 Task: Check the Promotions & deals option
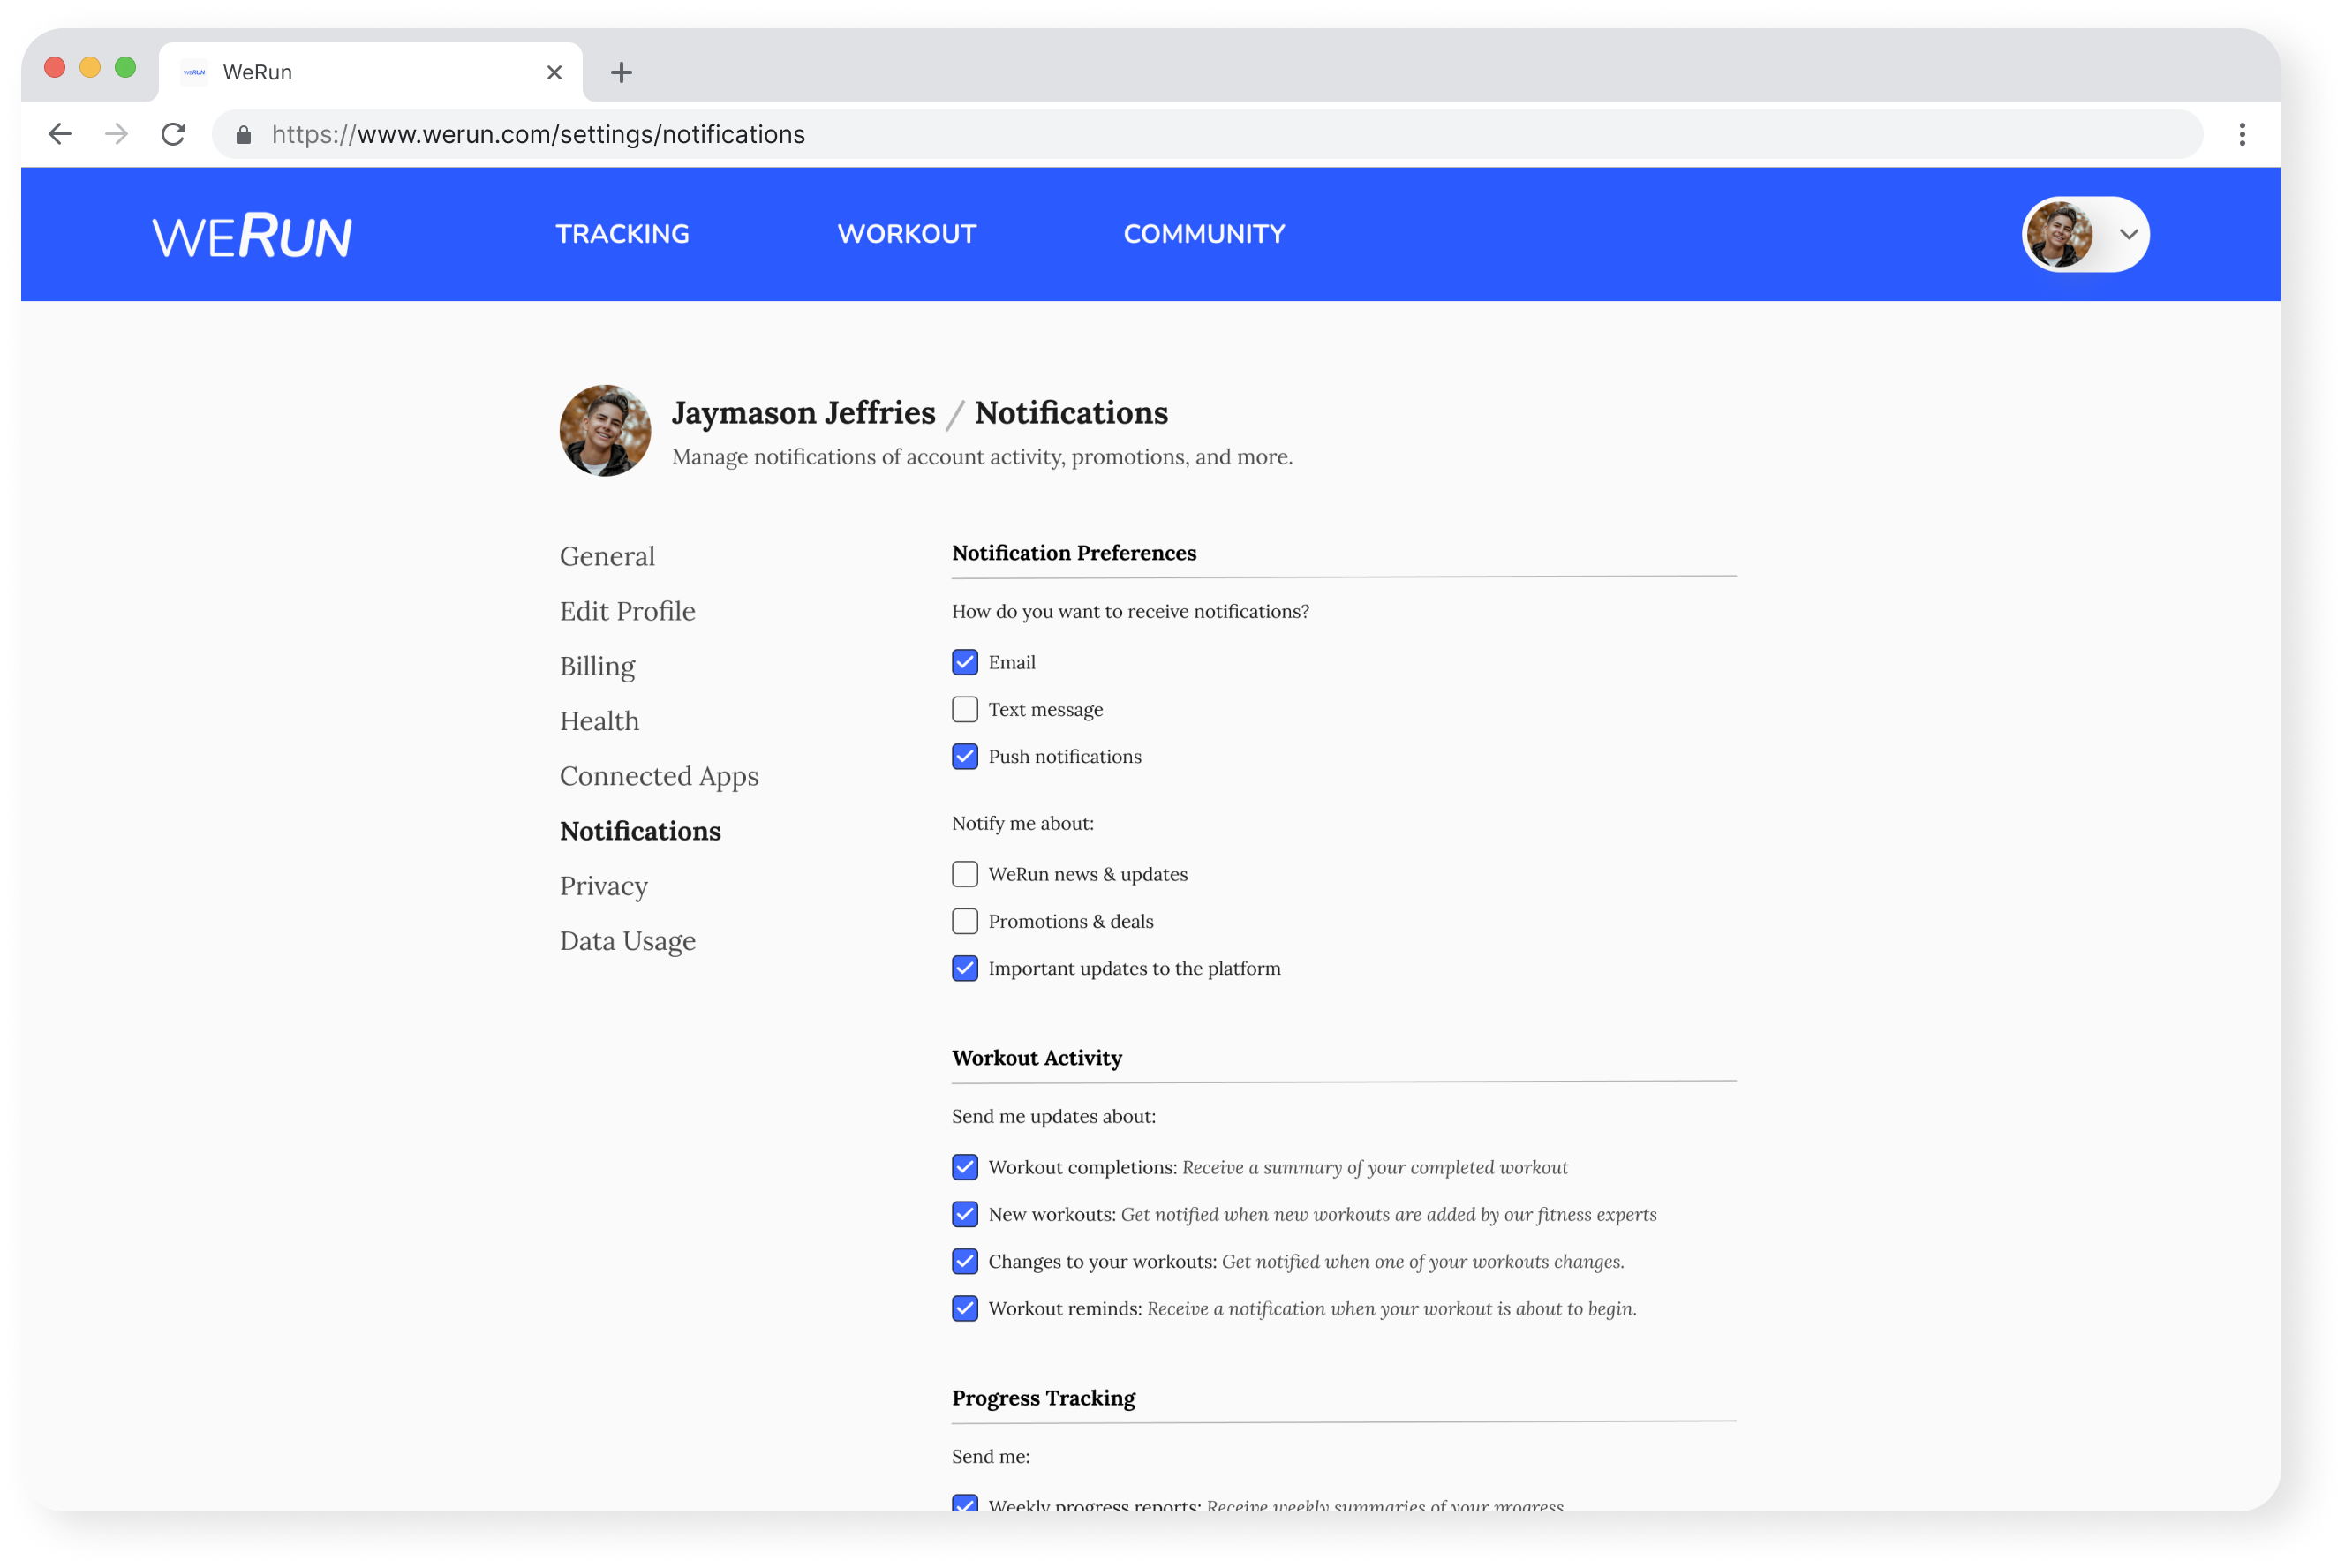coord(965,921)
